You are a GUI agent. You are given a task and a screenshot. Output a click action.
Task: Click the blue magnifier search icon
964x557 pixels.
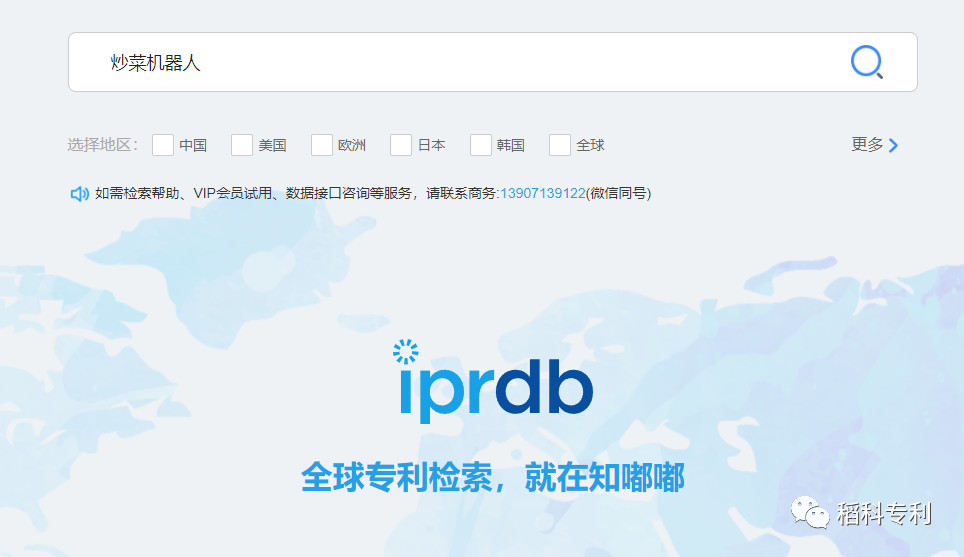[x=867, y=62]
